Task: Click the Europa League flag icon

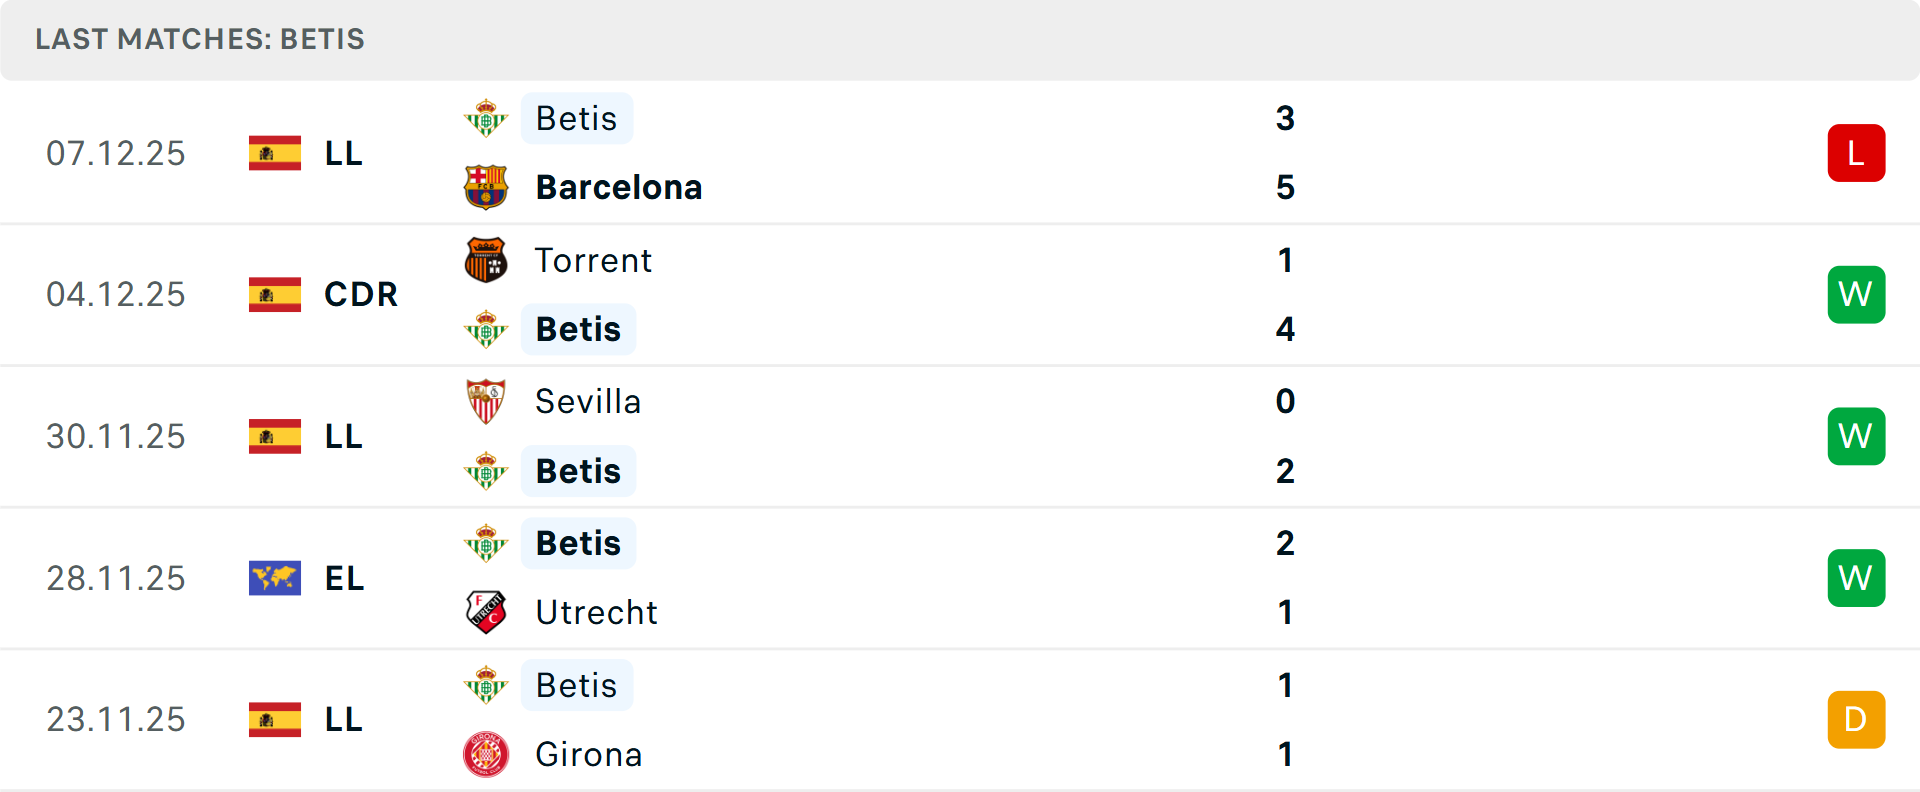Action: click(x=275, y=578)
